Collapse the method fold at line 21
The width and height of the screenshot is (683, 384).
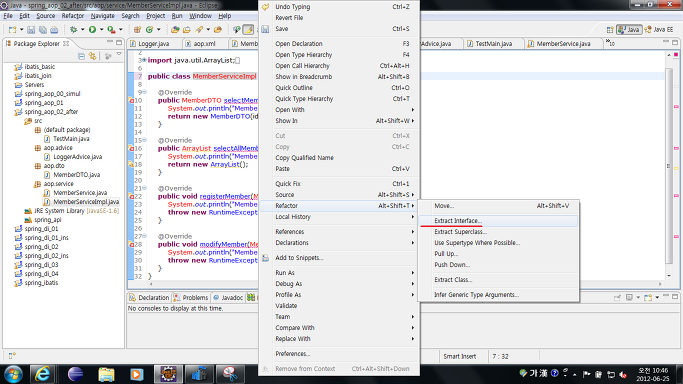pyautogui.click(x=144, y=188)
